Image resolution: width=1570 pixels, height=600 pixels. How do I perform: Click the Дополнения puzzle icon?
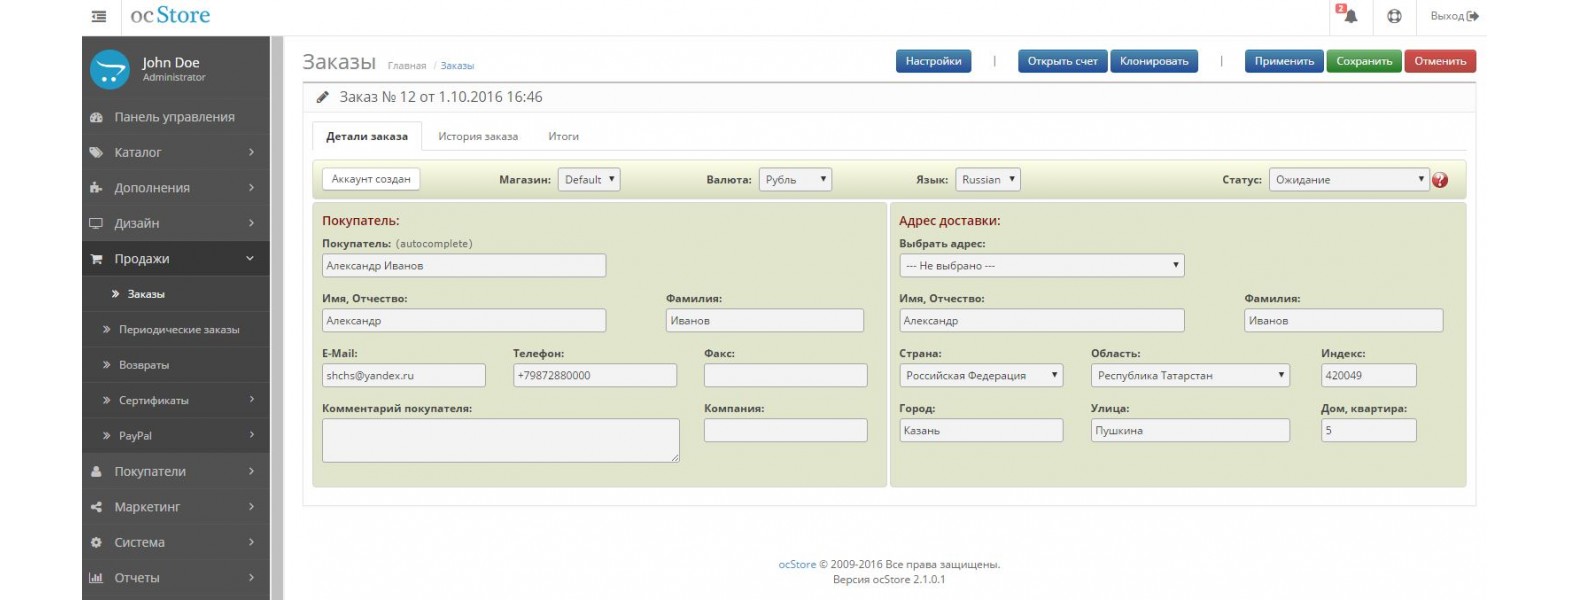(x=96, y=188)
